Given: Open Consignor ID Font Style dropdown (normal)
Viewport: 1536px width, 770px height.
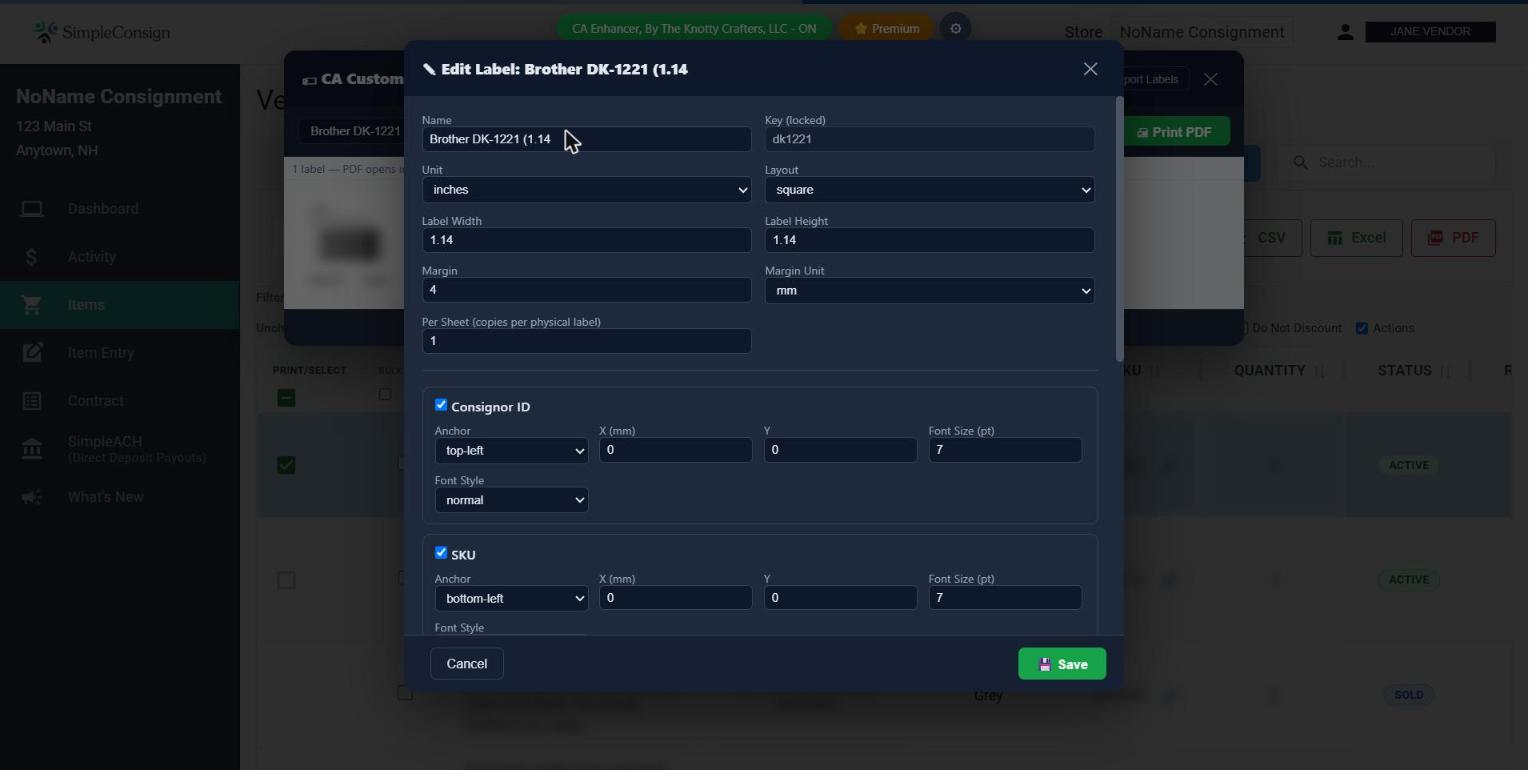Looking at the screenshot, I should 511,500.
